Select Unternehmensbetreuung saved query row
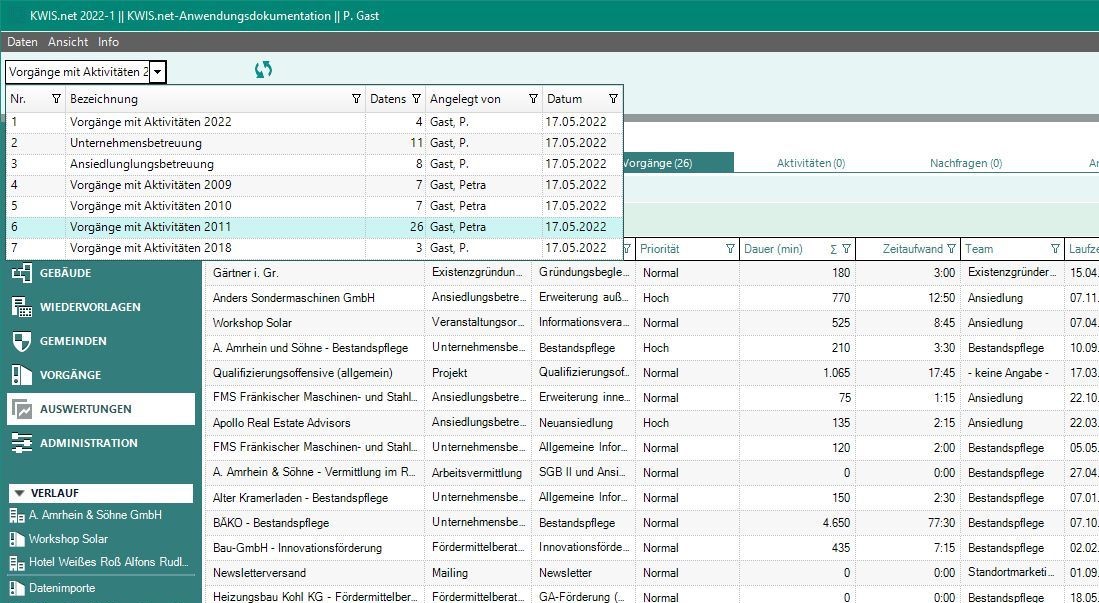 point(314,143)
